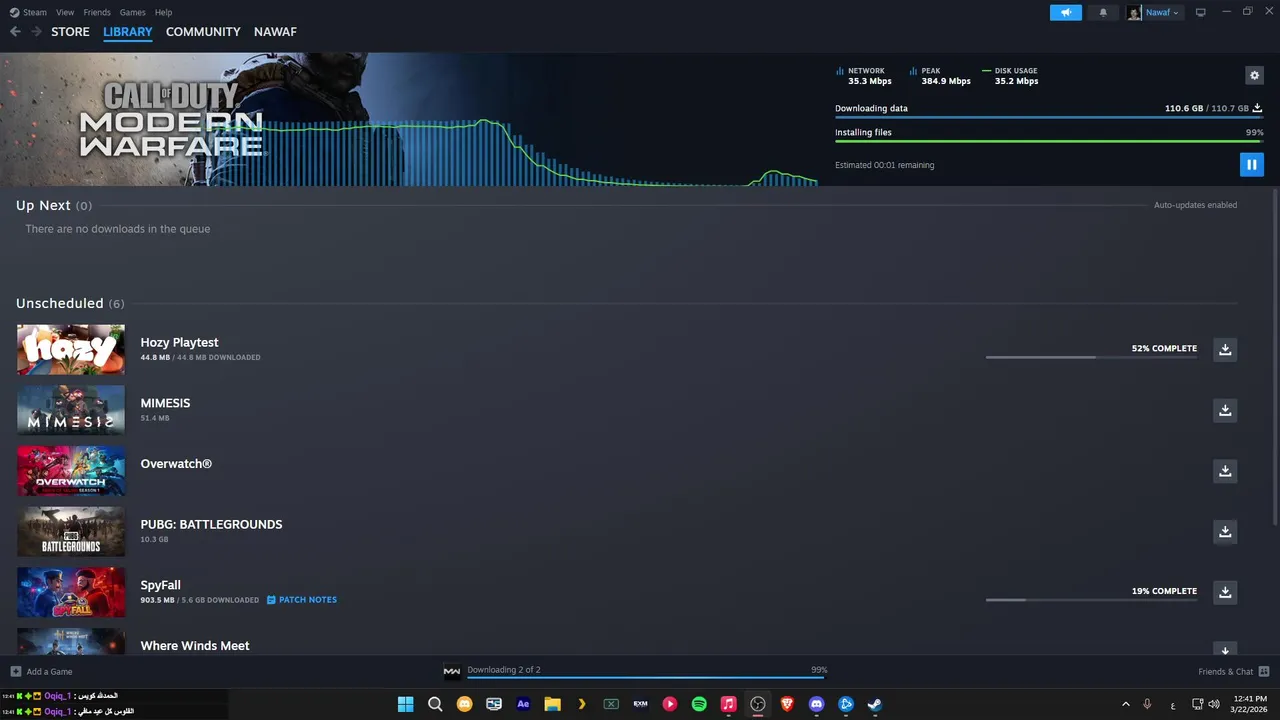Go back with the arrow
Viewport: 1280px width, 720px height.
click(15, 31)
